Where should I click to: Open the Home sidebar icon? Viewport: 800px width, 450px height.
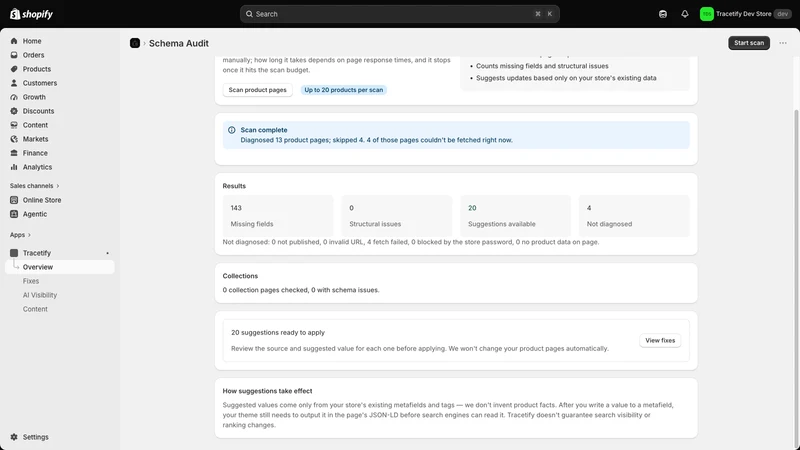click(x=14, y=41)
